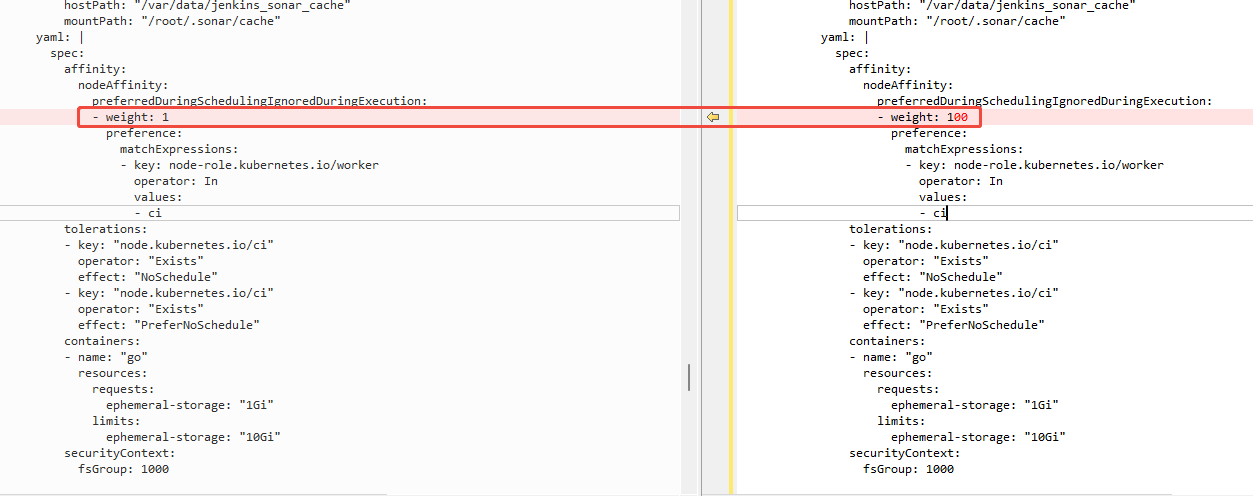Click 'operator: In' in right pane

point(961,181)
